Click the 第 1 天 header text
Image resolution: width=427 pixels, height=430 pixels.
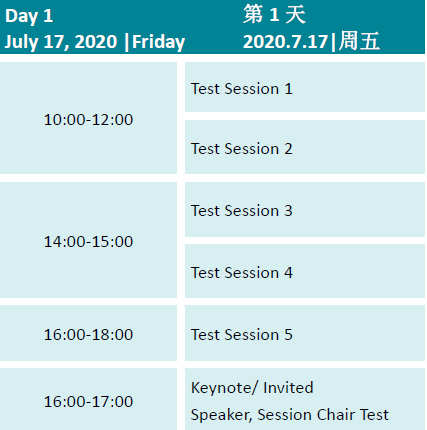coord(274,15)
